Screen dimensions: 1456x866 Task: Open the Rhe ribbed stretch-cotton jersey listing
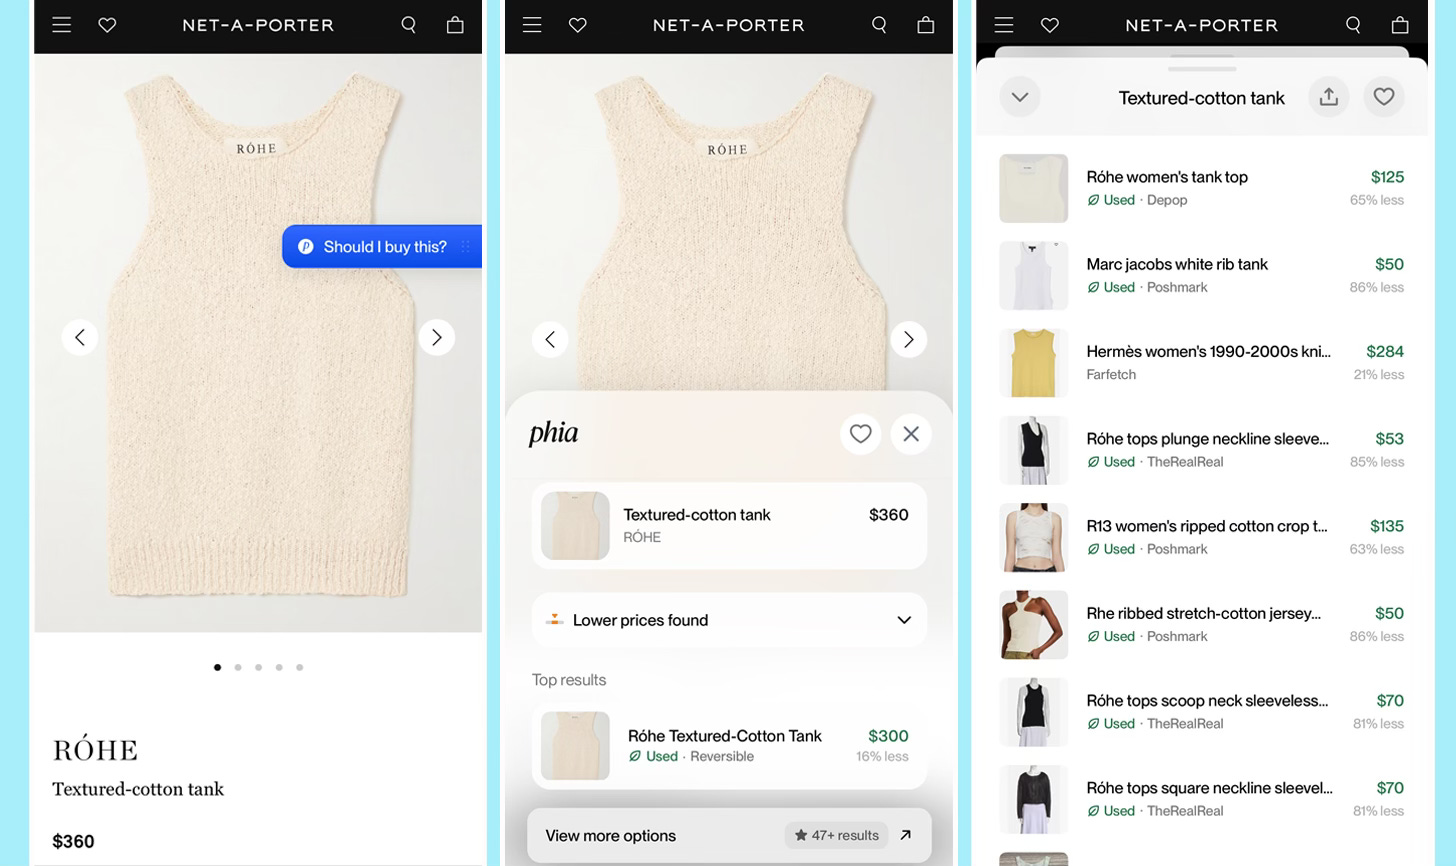1202,624
